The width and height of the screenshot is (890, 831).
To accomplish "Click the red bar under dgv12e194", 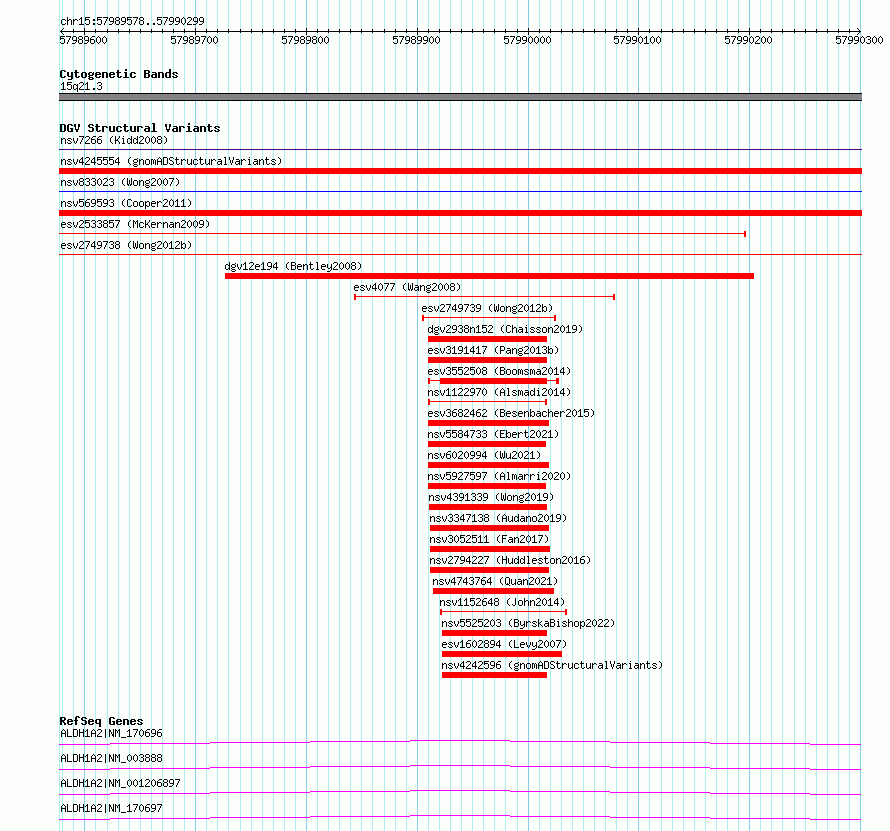I will [x=489, y=276].
